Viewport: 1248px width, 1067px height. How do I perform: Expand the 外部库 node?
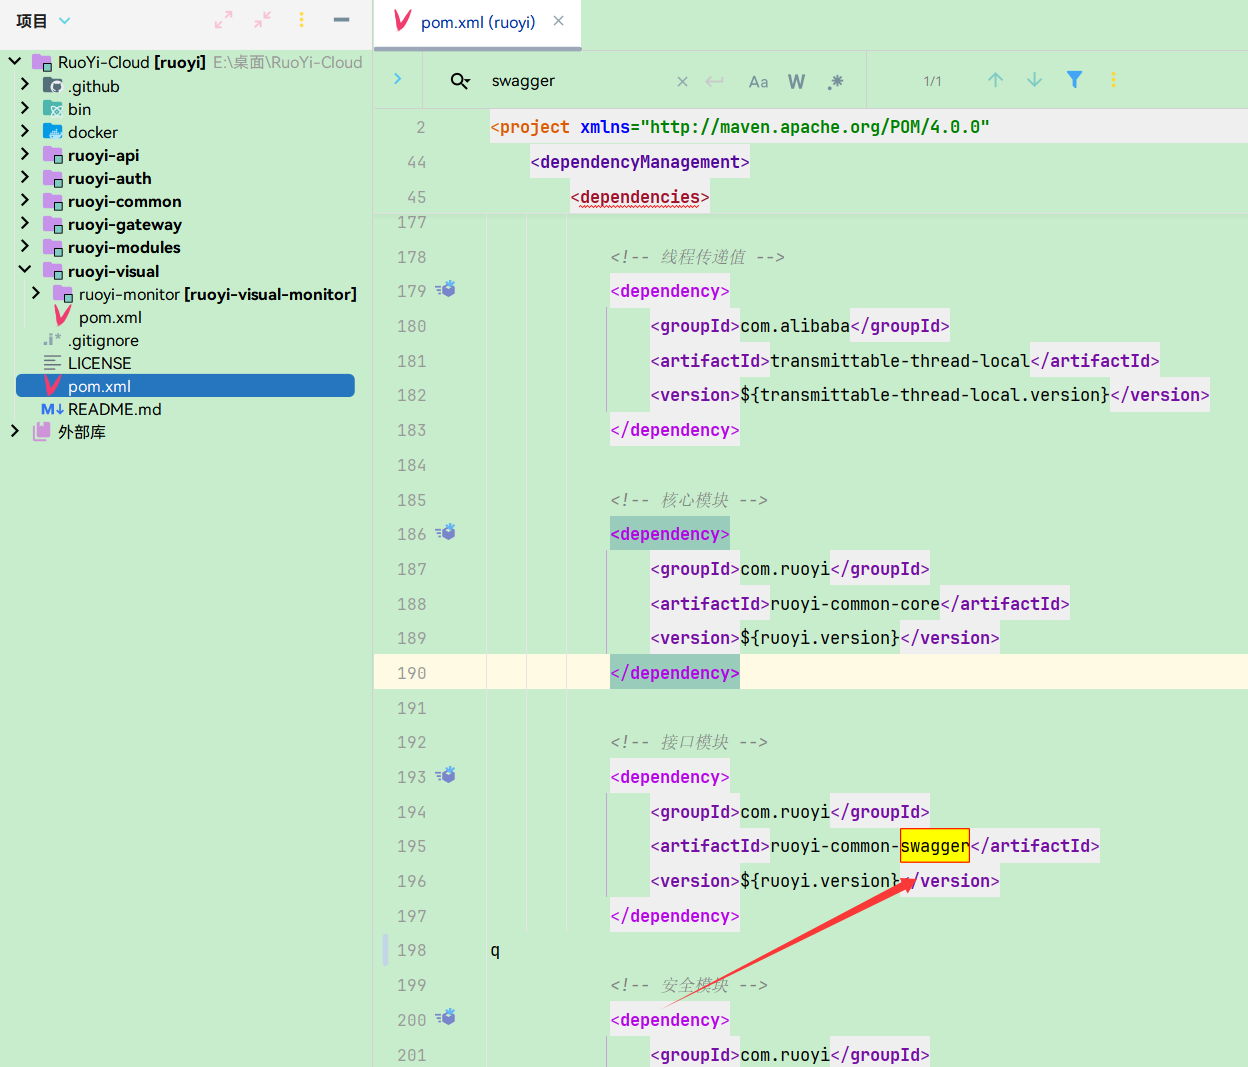(x=14, y=431)
